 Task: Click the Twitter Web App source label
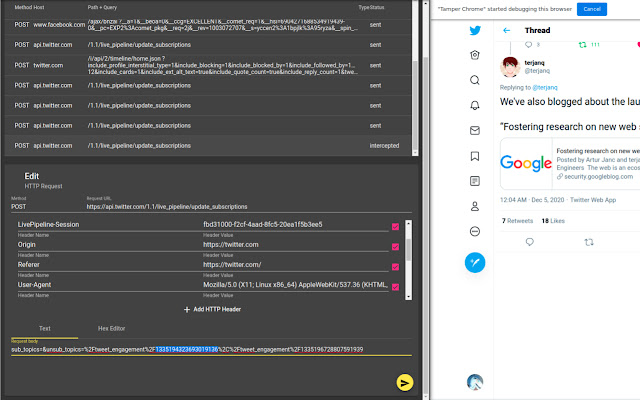pyautogui.click(x=593, y=200)
